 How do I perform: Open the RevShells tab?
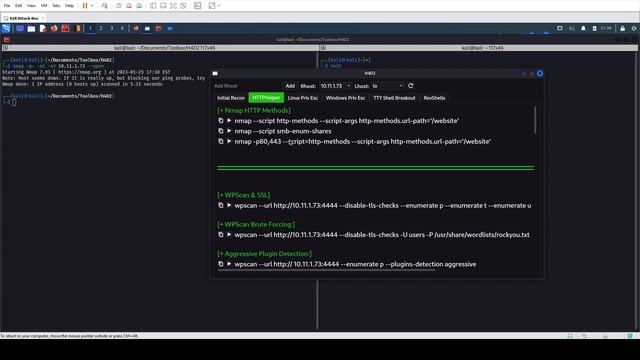coord(434,98)
